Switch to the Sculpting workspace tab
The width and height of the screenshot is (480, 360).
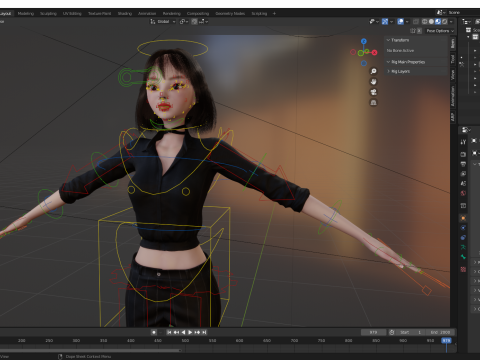(x=48, y=13)
